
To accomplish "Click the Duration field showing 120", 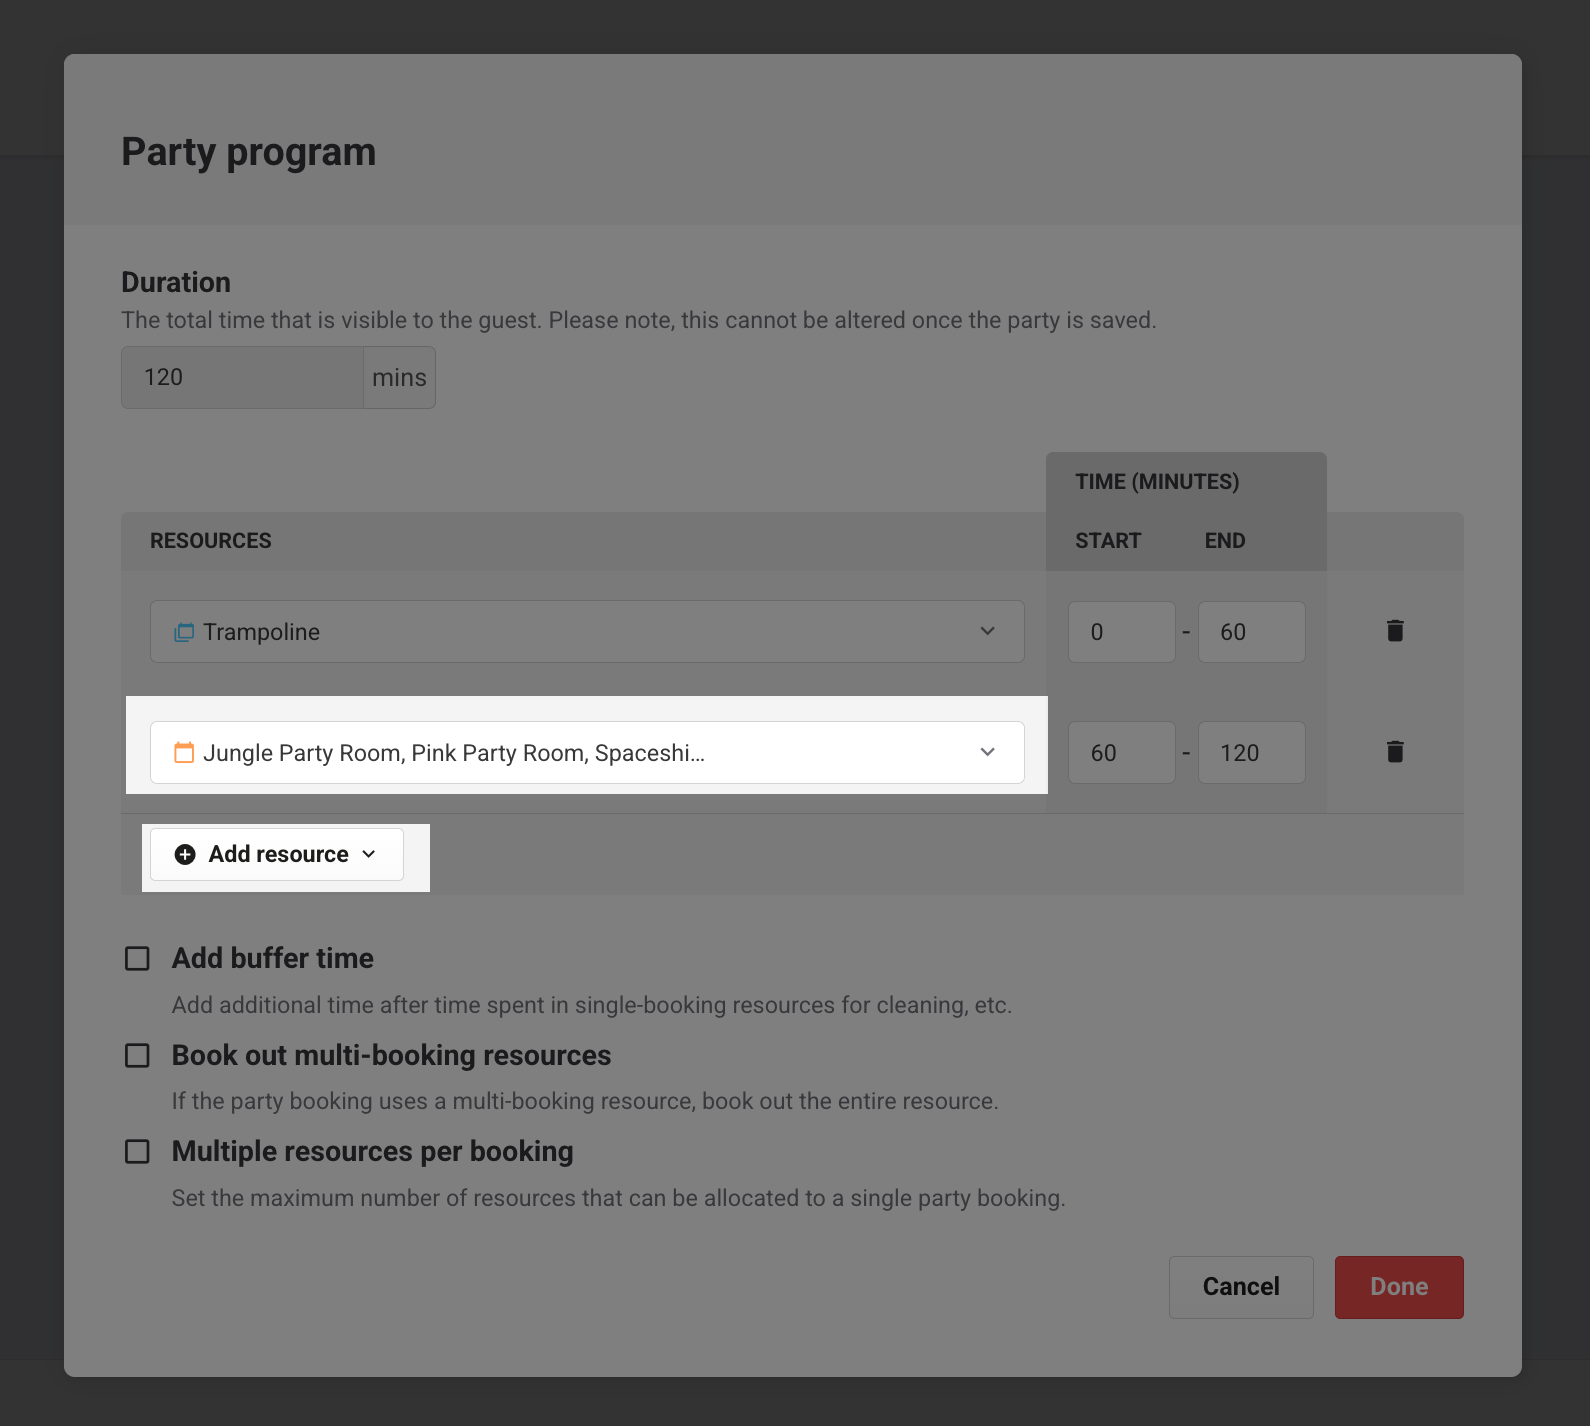I will pyautogui.click(x=242, y=378).
